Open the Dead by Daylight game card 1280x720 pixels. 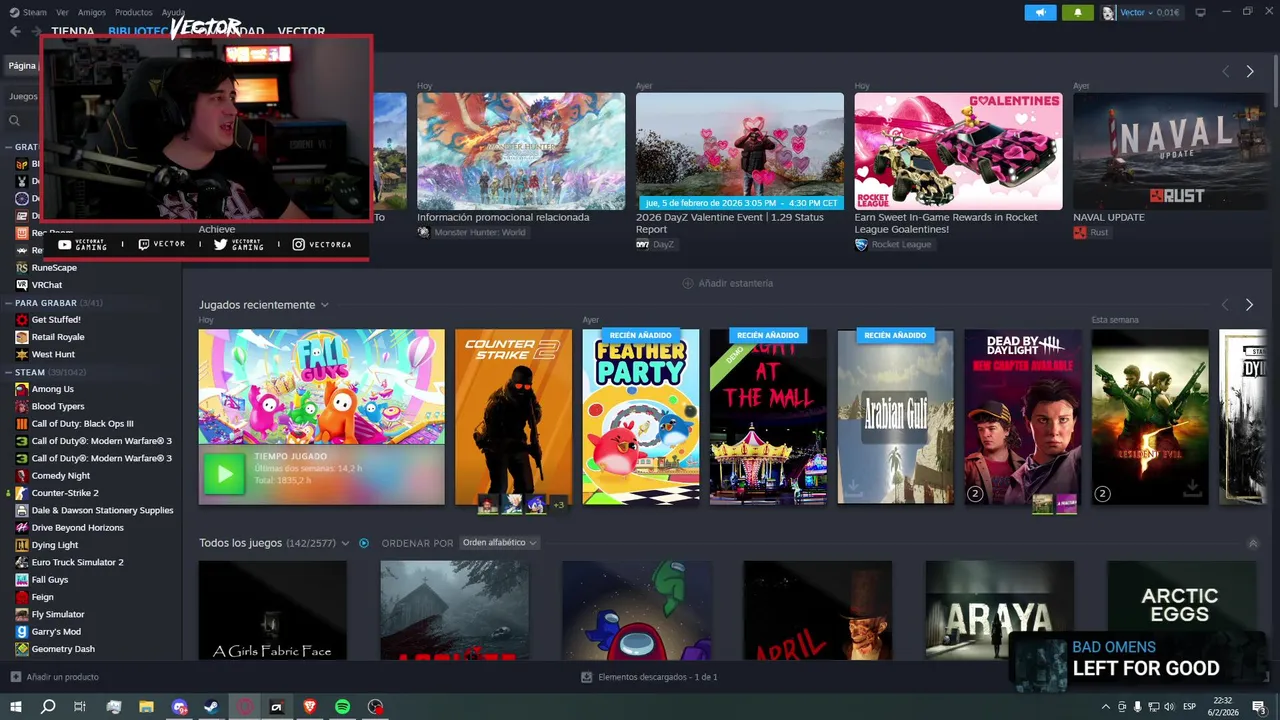tap(1022, 417)
